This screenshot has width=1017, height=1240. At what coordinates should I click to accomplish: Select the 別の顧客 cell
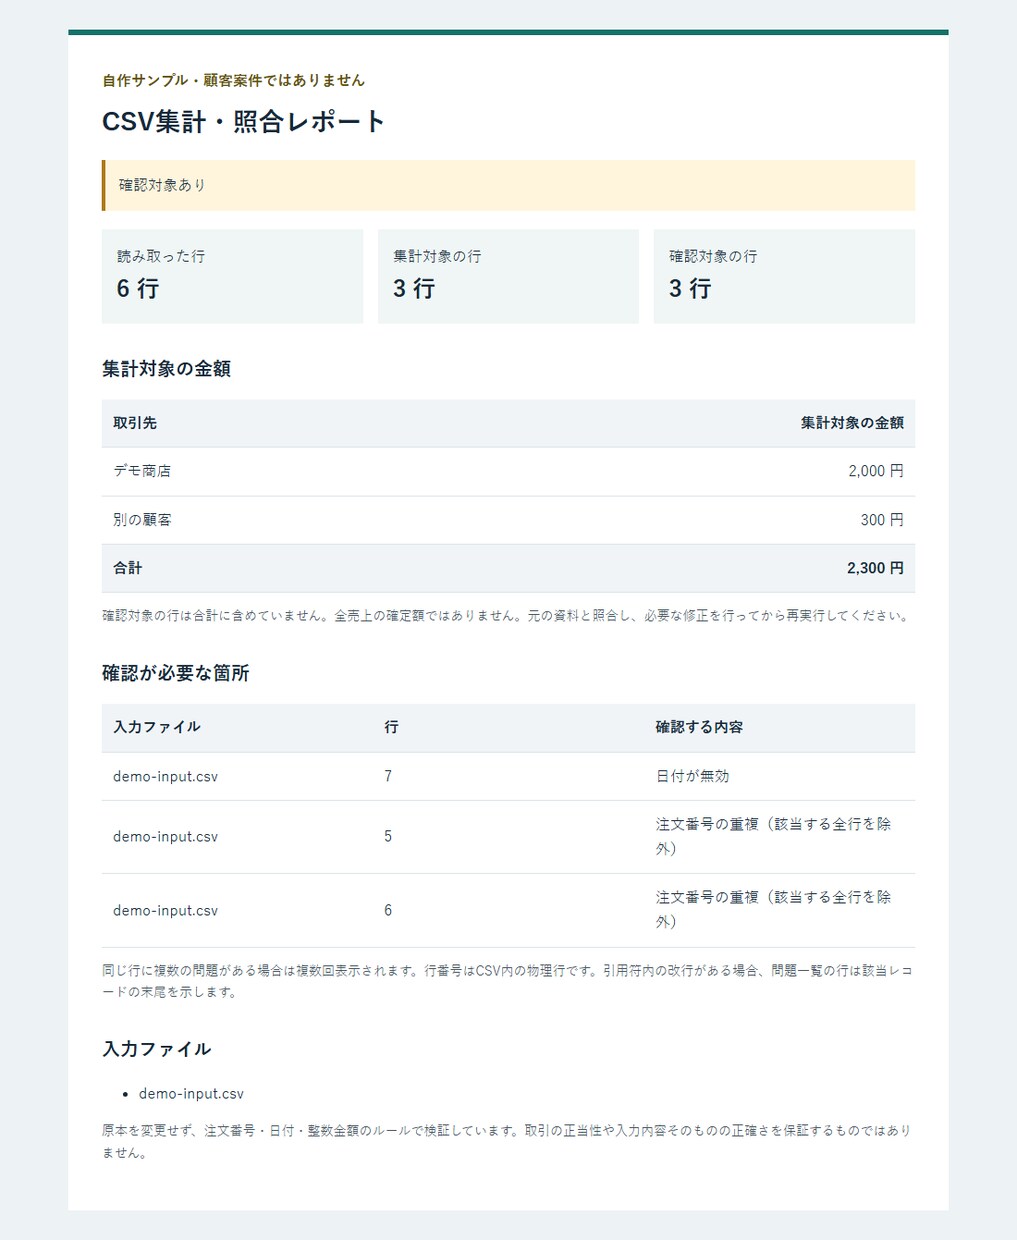pos(142,520)
